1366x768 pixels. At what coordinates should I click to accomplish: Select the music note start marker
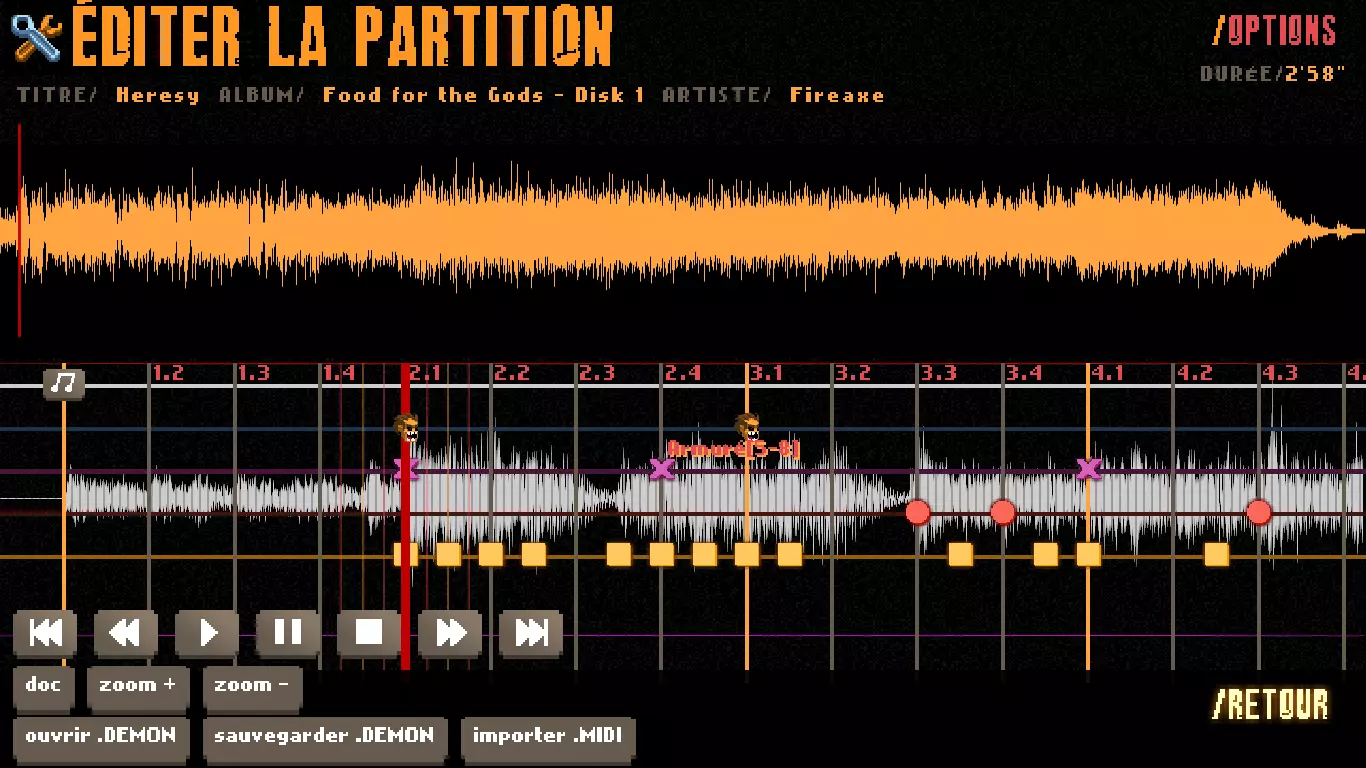pos(64,383)
